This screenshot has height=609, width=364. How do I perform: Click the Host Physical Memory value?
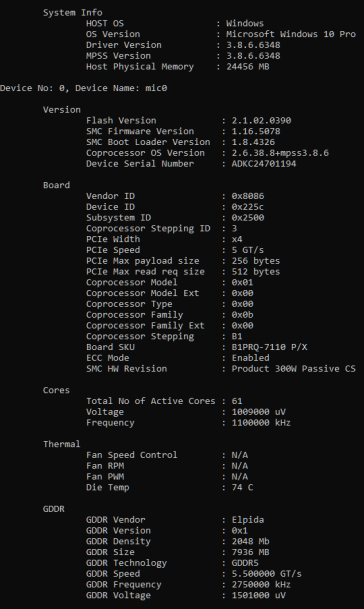(x=248, y=66)
